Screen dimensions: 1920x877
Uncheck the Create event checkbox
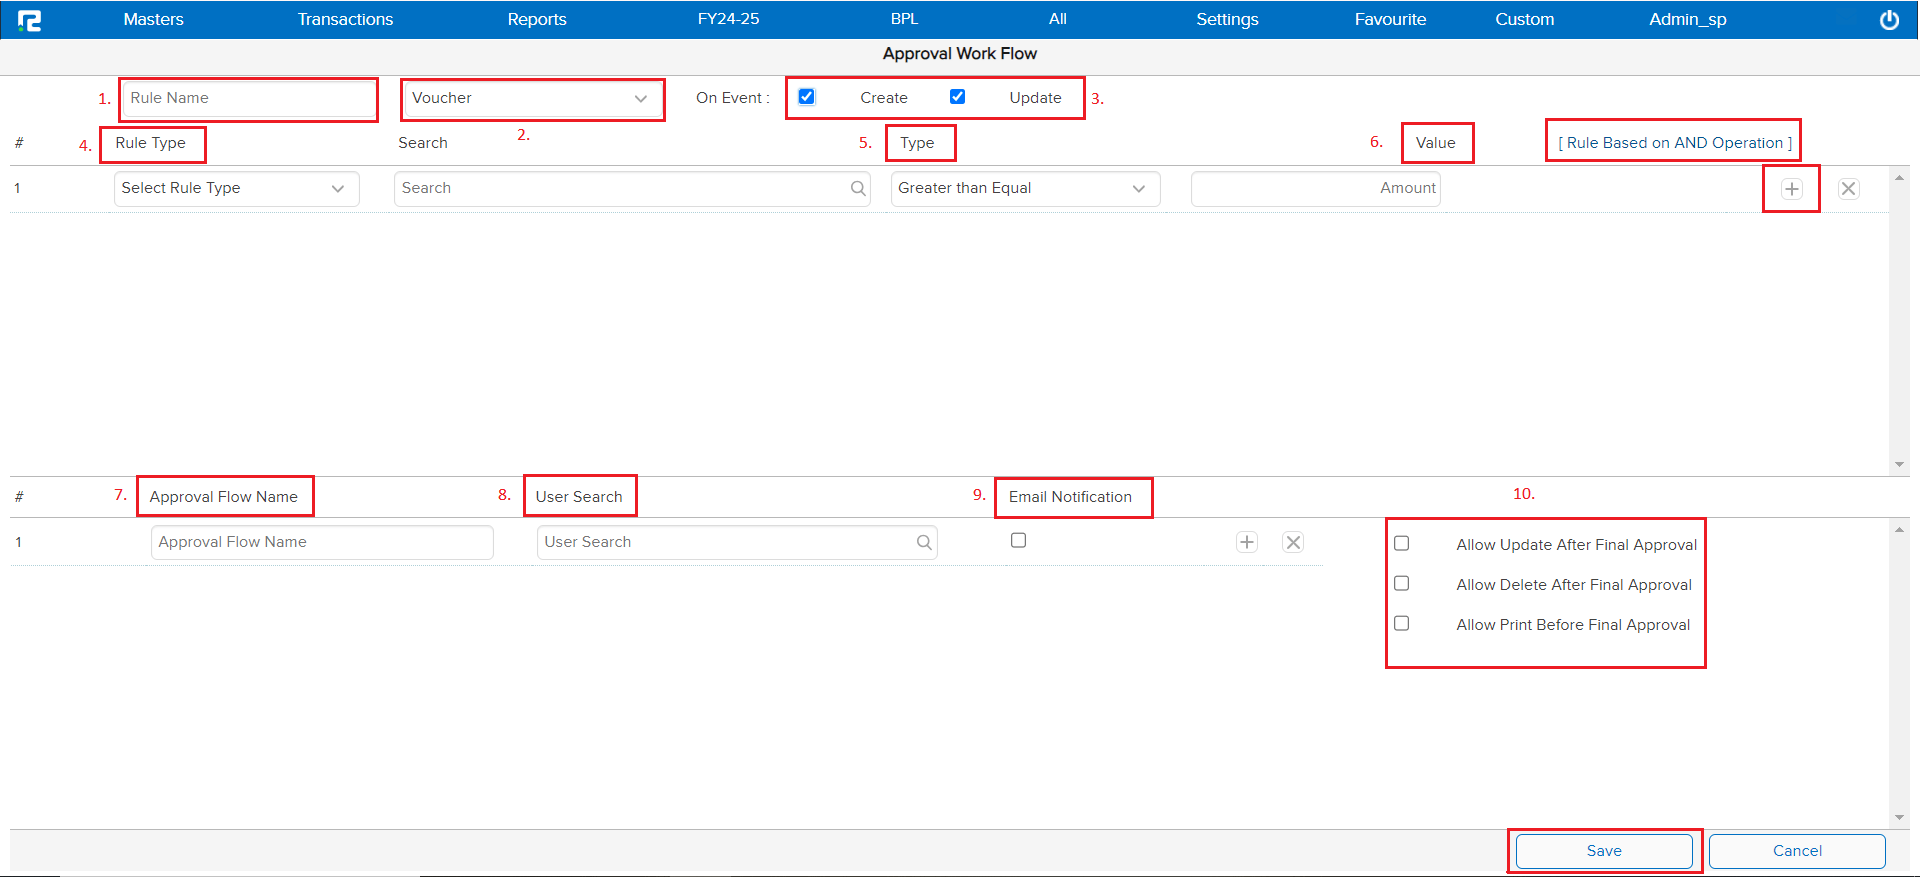[807, 97]
